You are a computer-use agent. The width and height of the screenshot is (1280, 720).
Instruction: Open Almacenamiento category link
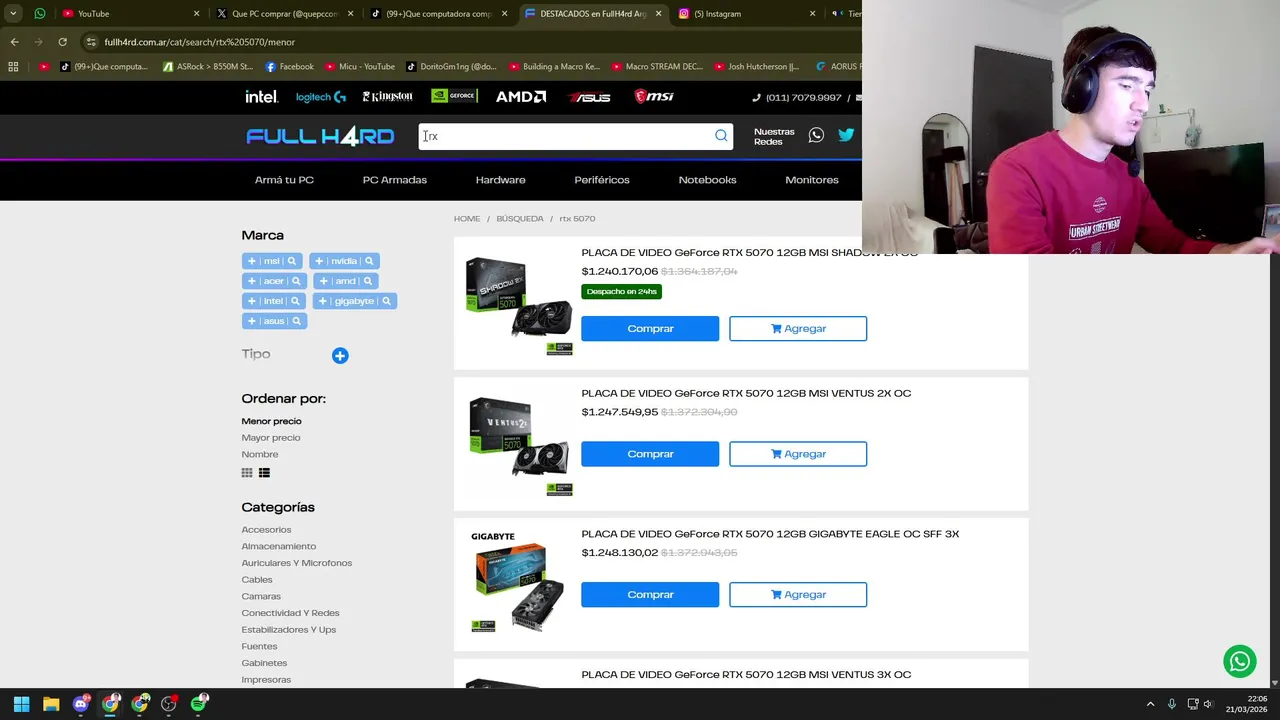[x=278, y=546]
